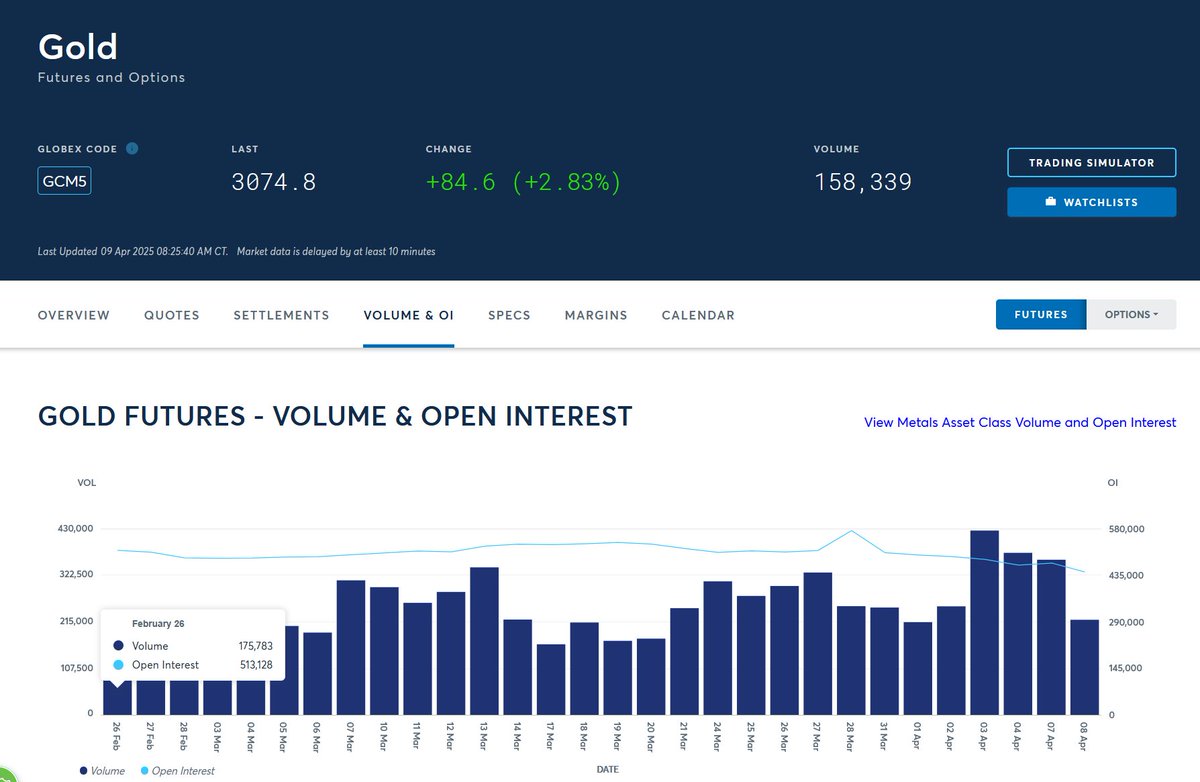The width and height of the screenshot is (1200, 782).
Task: Click the 04 Apr volume bar
Action: tap(1018, 633)
